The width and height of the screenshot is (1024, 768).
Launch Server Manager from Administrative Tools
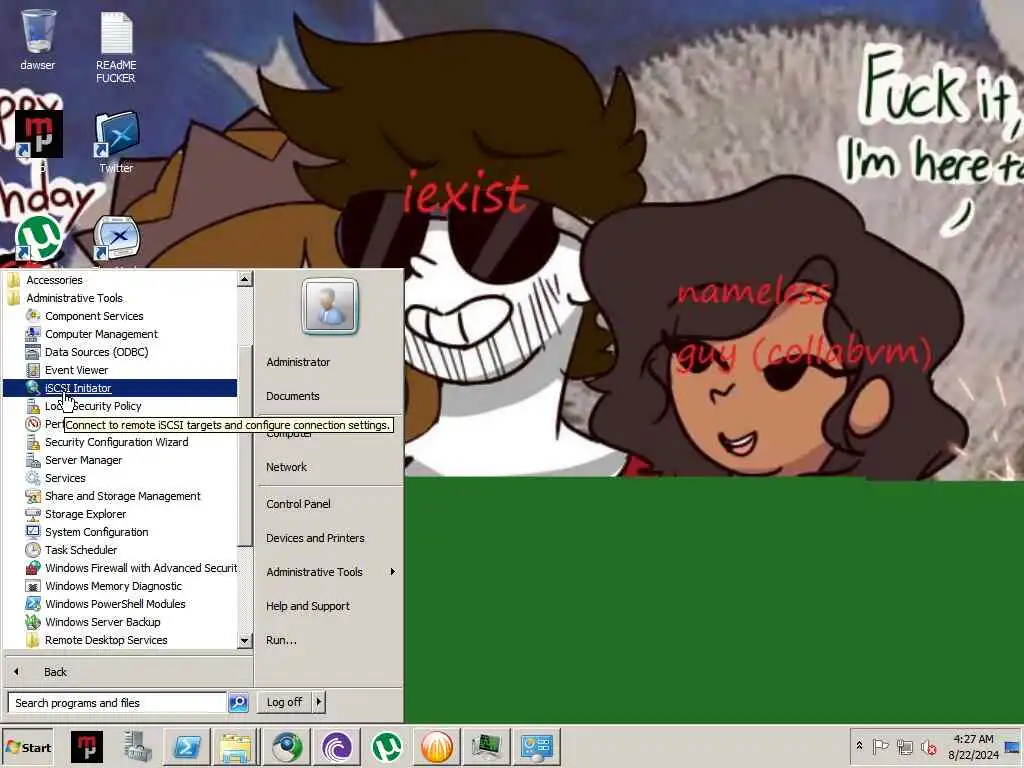[83, 460]
